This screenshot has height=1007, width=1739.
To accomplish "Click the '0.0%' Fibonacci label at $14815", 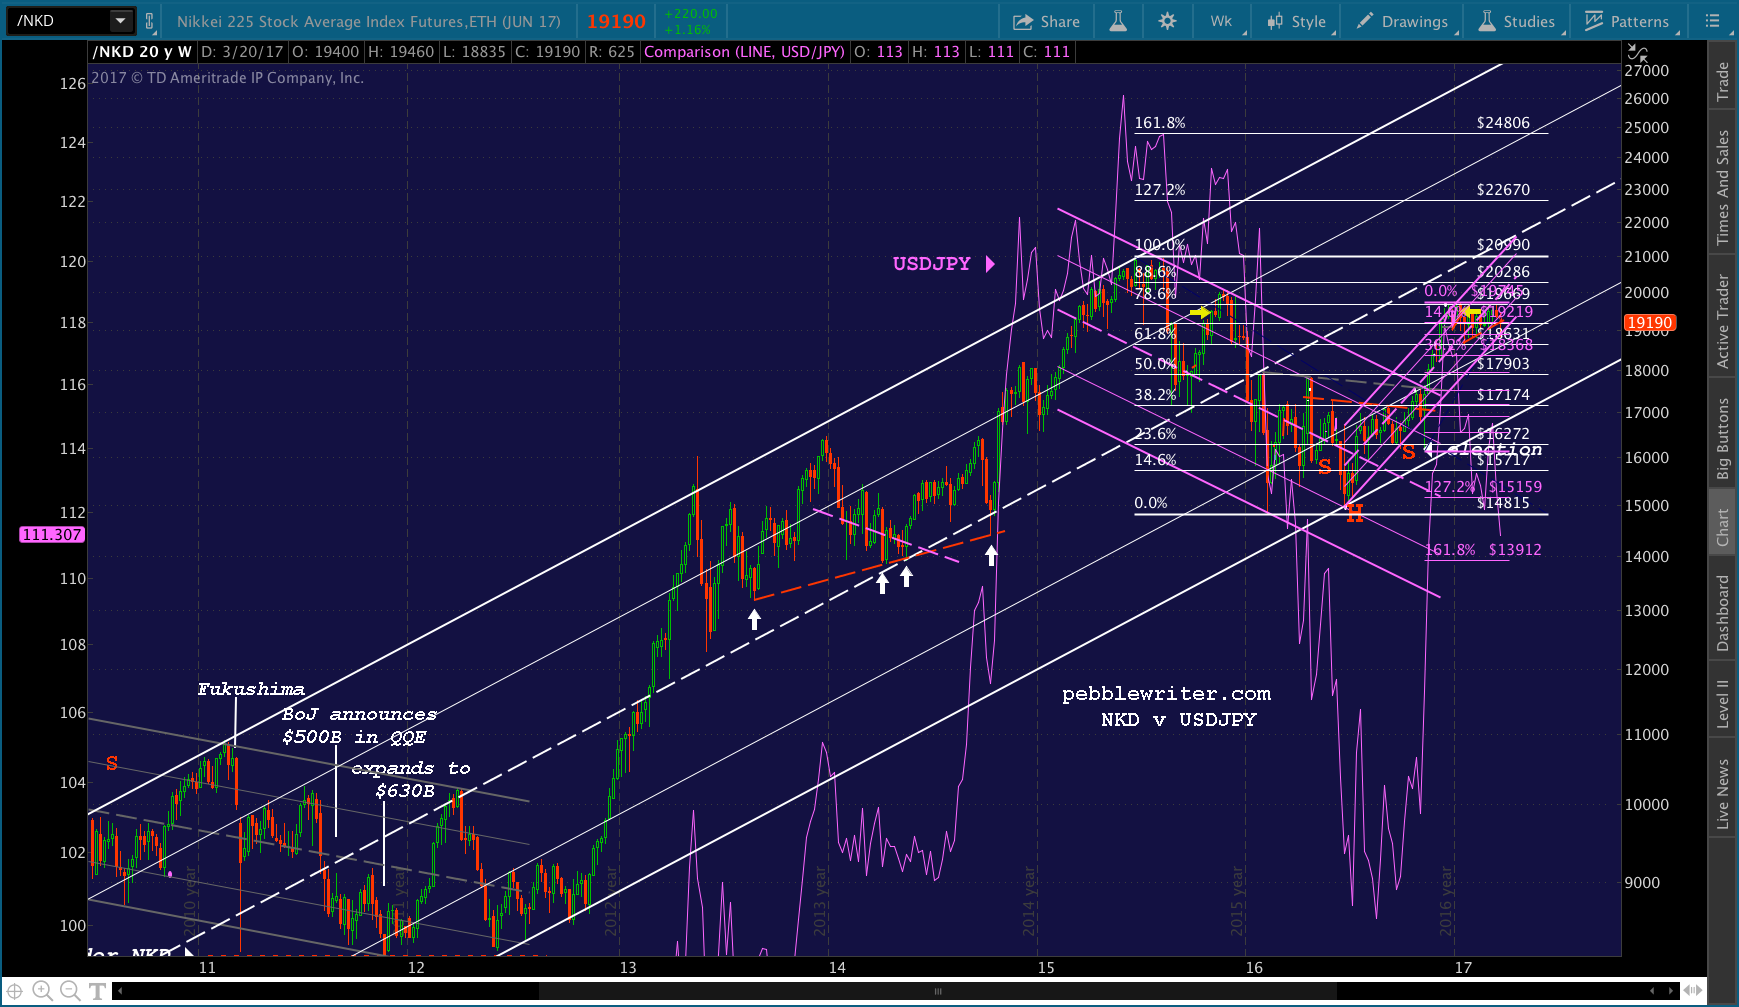I will click(x=1151, y=503).
